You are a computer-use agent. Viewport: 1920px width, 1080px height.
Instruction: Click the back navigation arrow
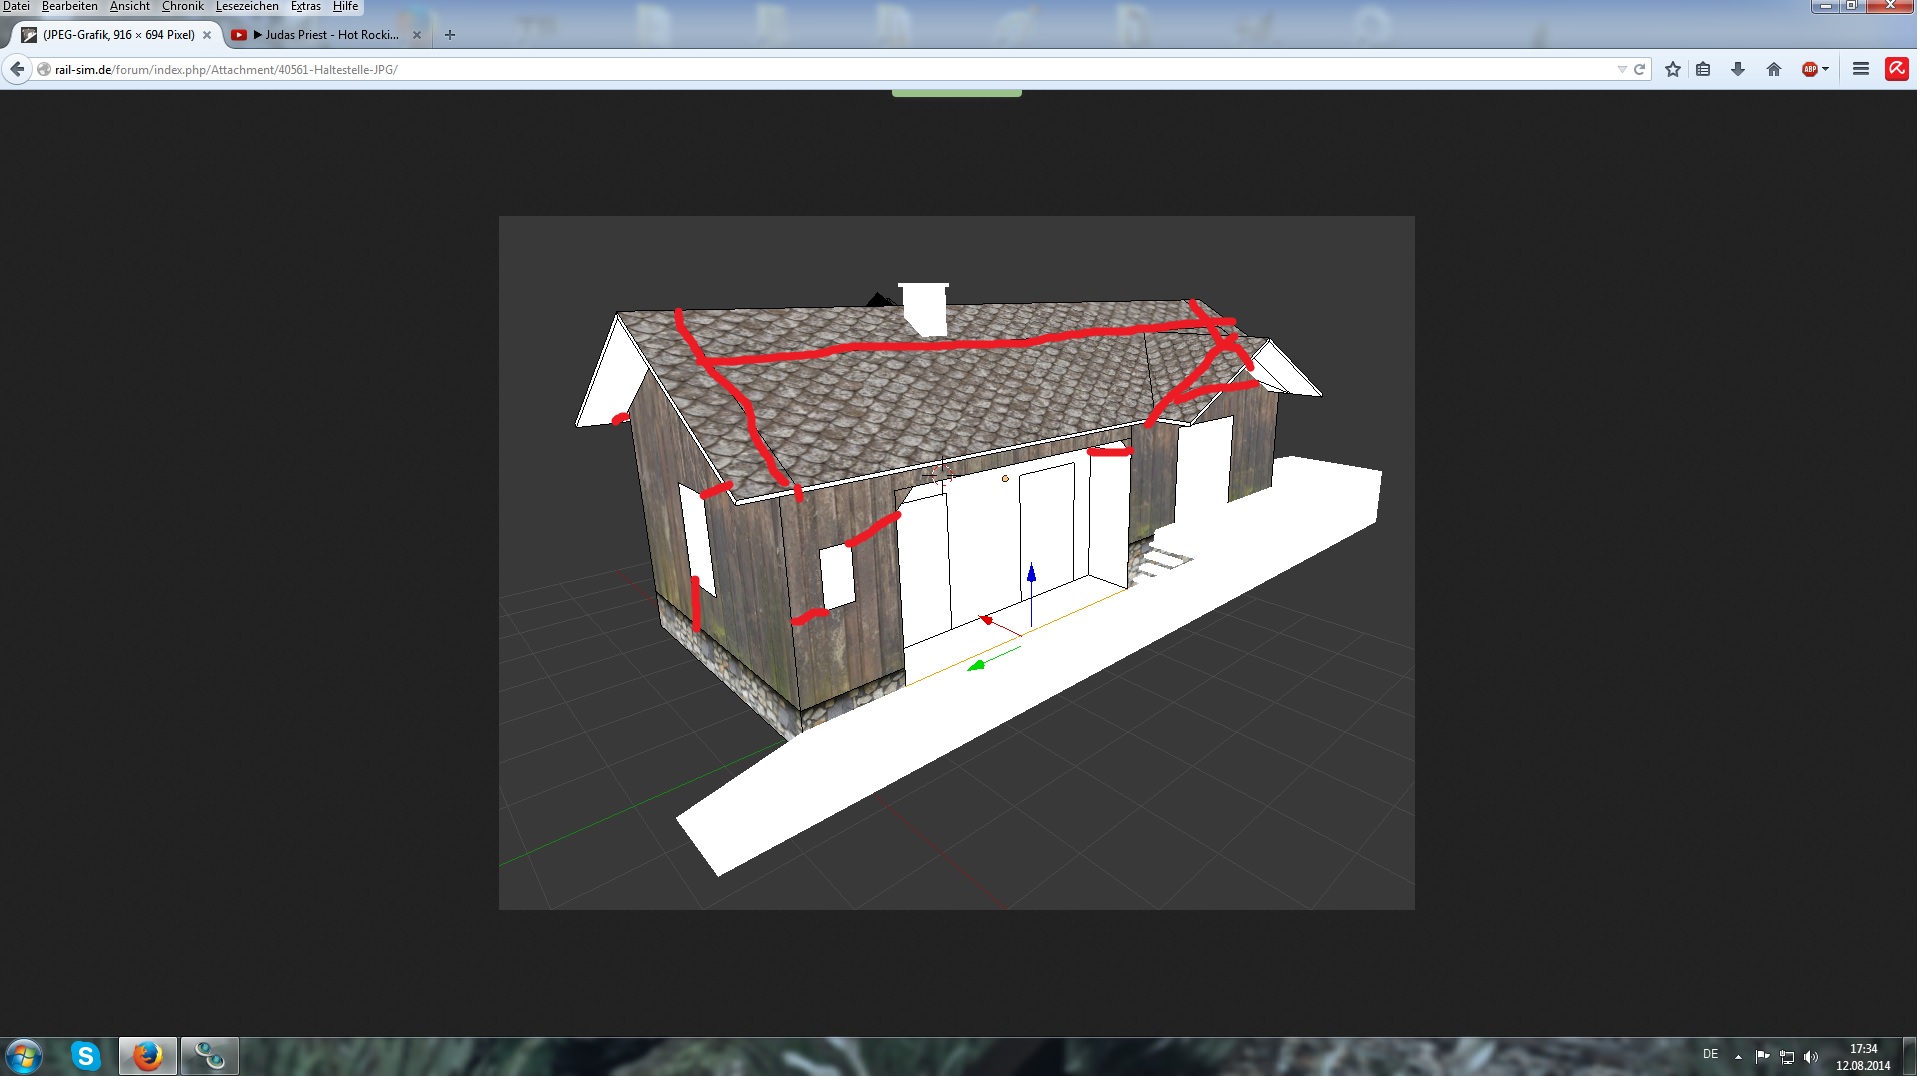17,69
